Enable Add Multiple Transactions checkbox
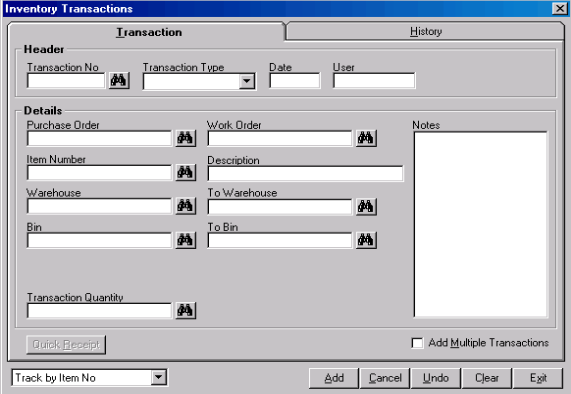 (x=417, y=343)
